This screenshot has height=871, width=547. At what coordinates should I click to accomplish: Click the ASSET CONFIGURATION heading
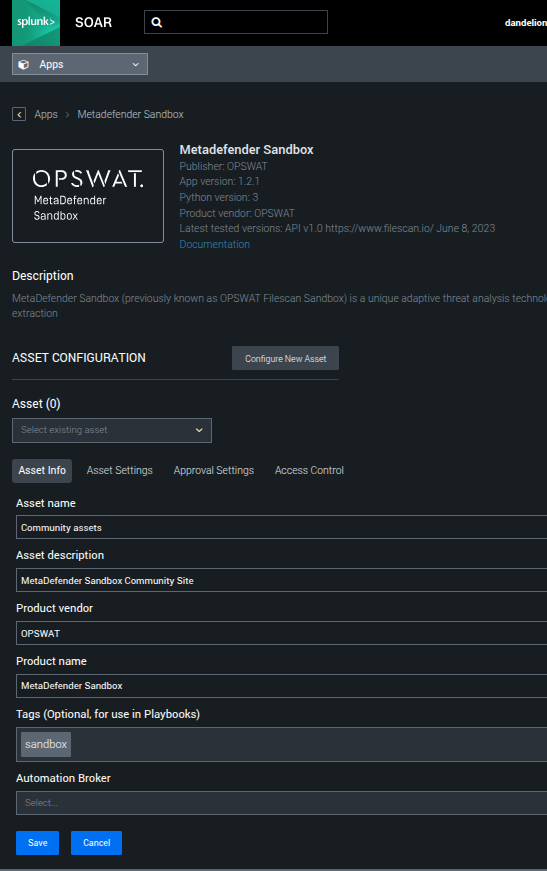click(x=79, y=358)
